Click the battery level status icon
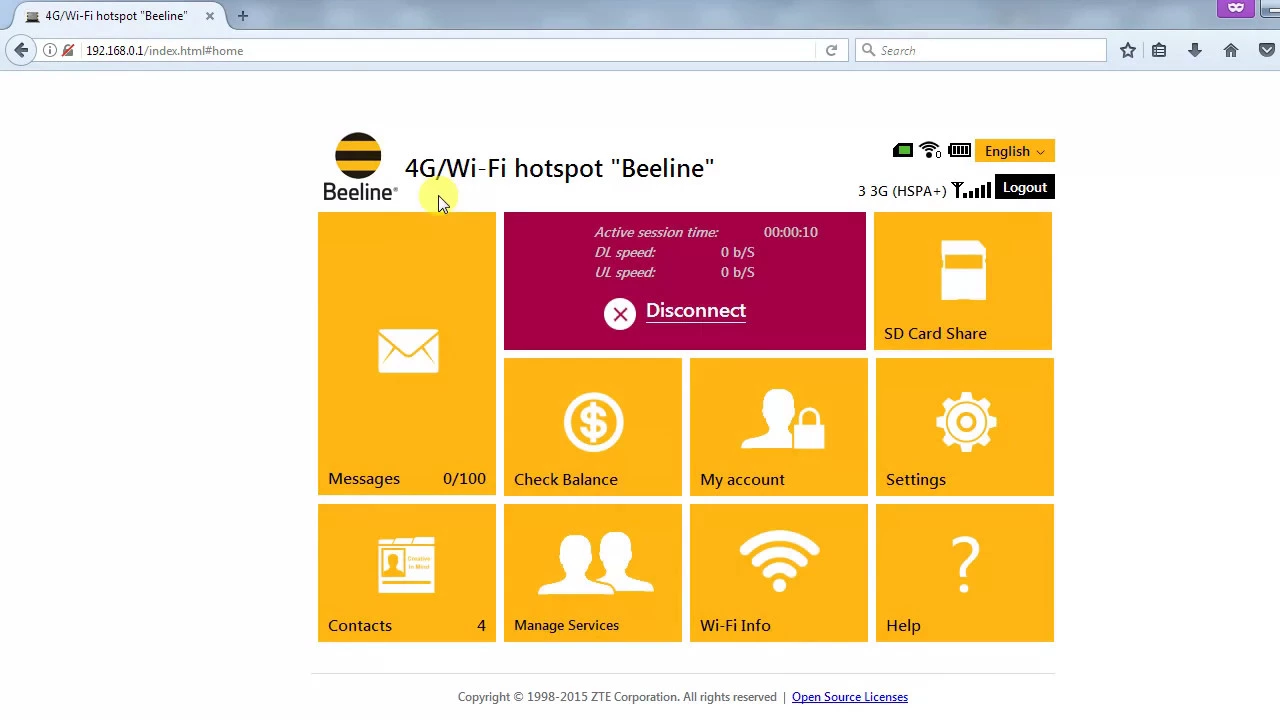1280x720 pixels. point(959,151)
